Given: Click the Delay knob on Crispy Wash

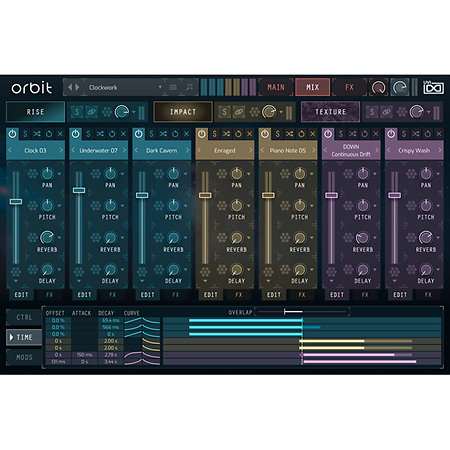Looking at the screenshot, I should point(426,269).
